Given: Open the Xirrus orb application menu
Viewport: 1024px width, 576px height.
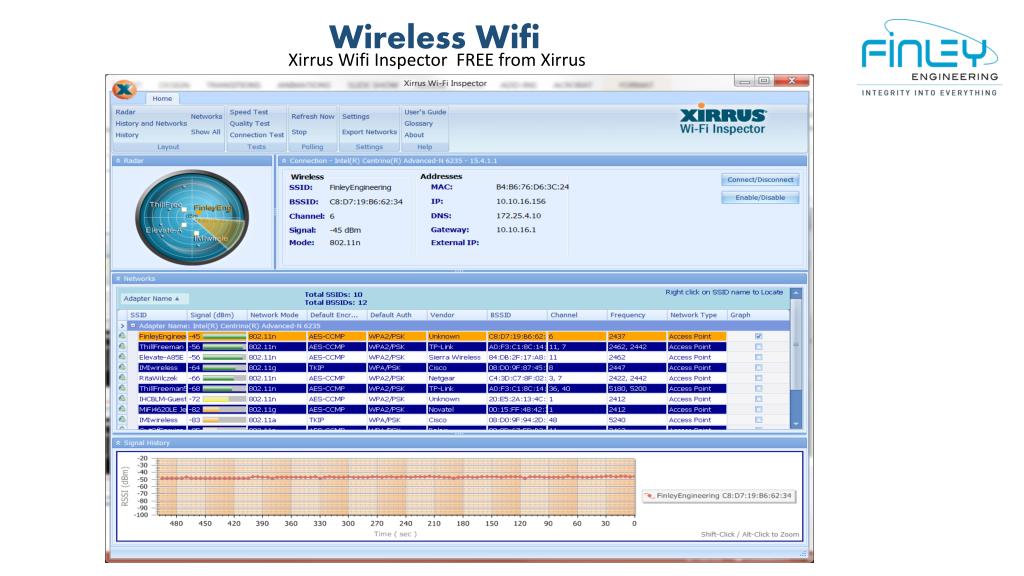Looking at the screenshot, I should (124, 89).
